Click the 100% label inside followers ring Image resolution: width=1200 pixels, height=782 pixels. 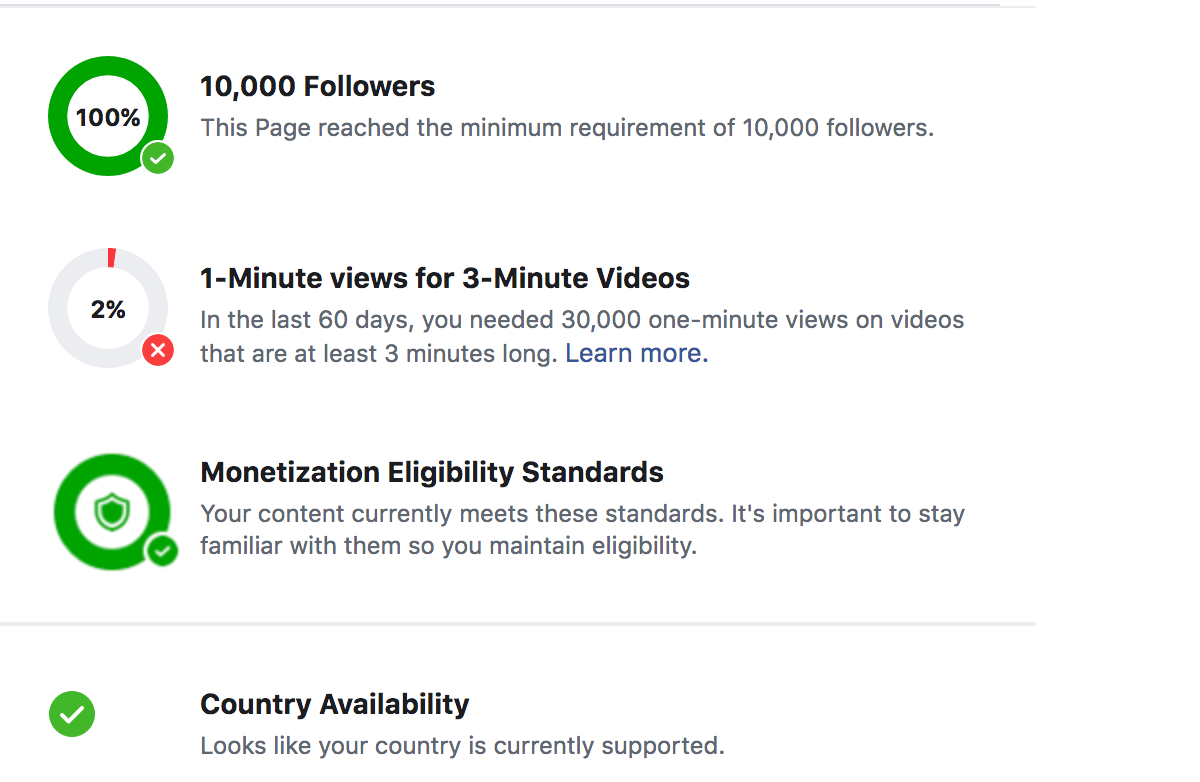point(108,117)
